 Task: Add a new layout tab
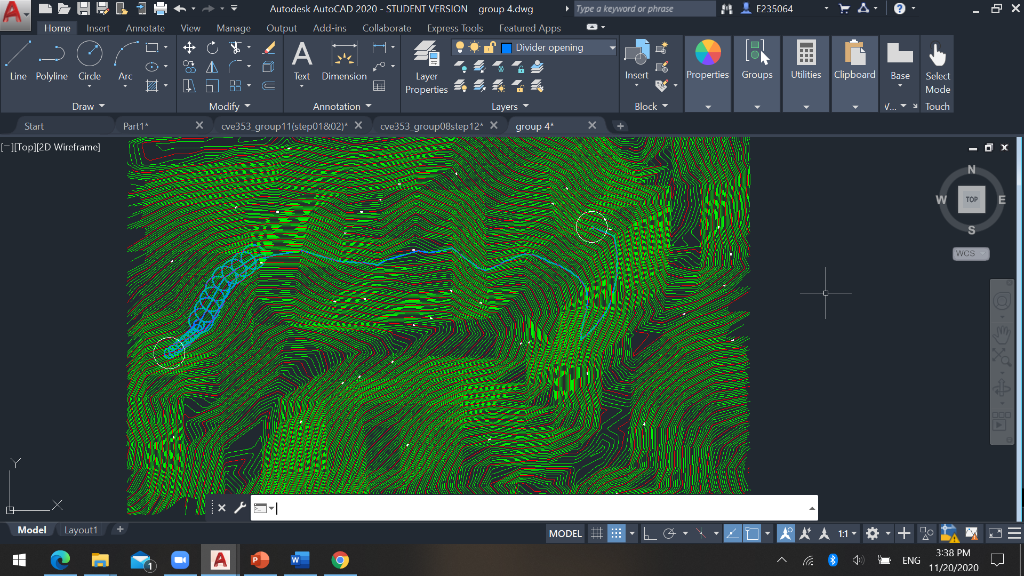coord(120,530)
